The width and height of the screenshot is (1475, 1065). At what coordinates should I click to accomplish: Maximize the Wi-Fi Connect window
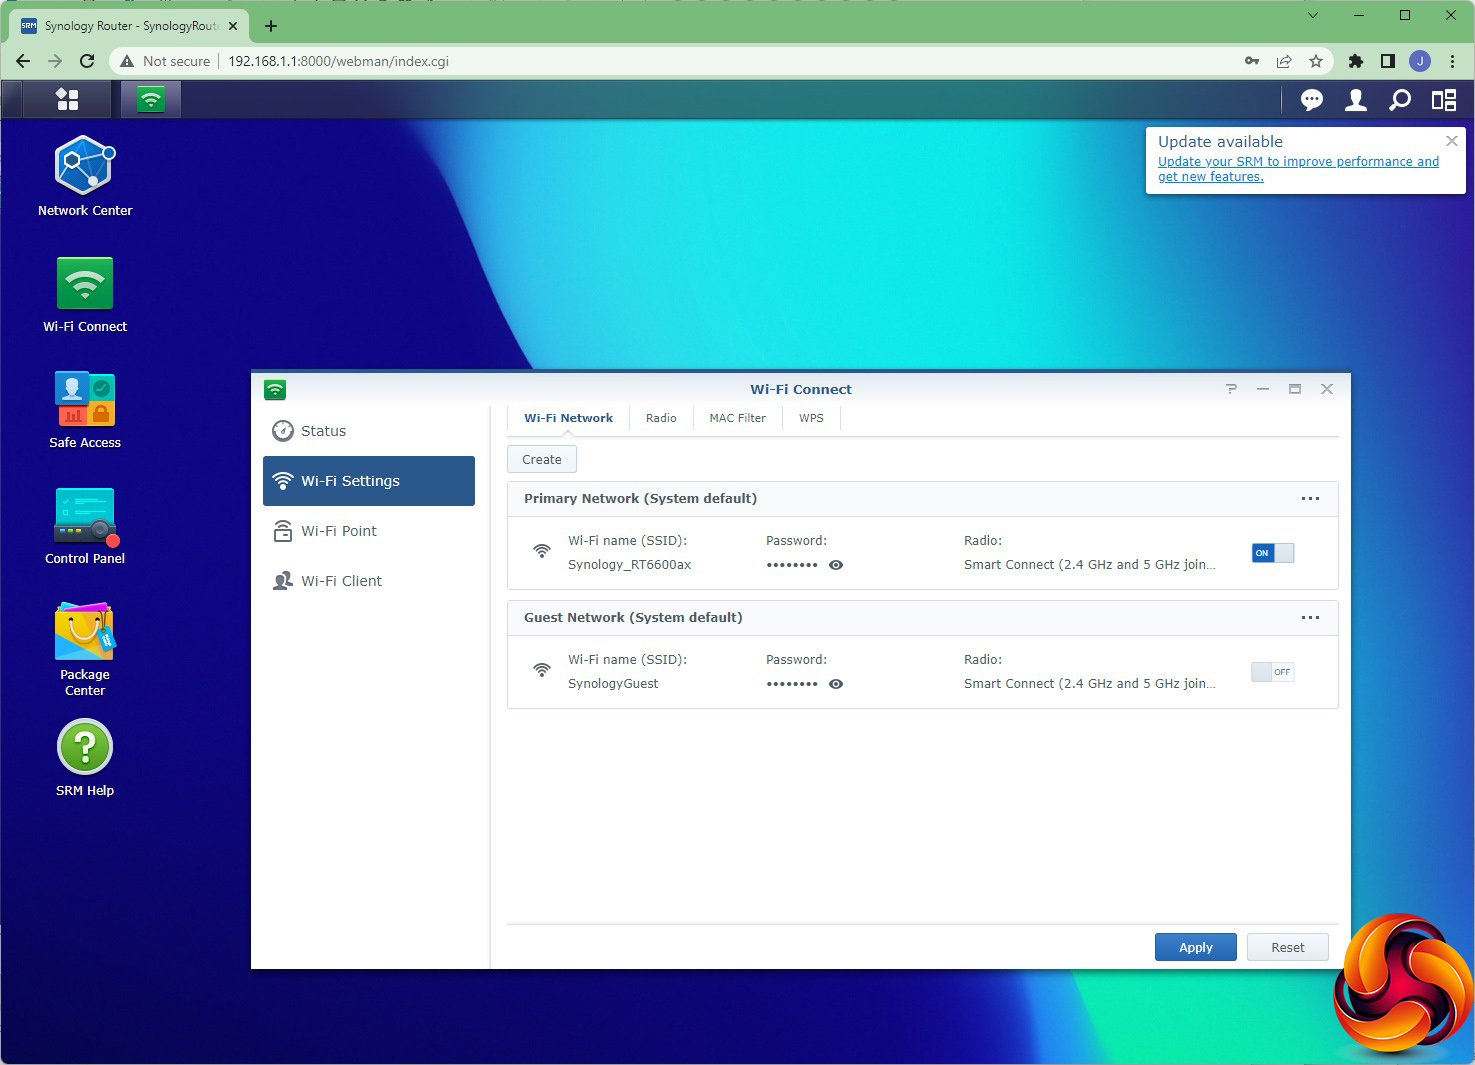(x=1295, y=389)
